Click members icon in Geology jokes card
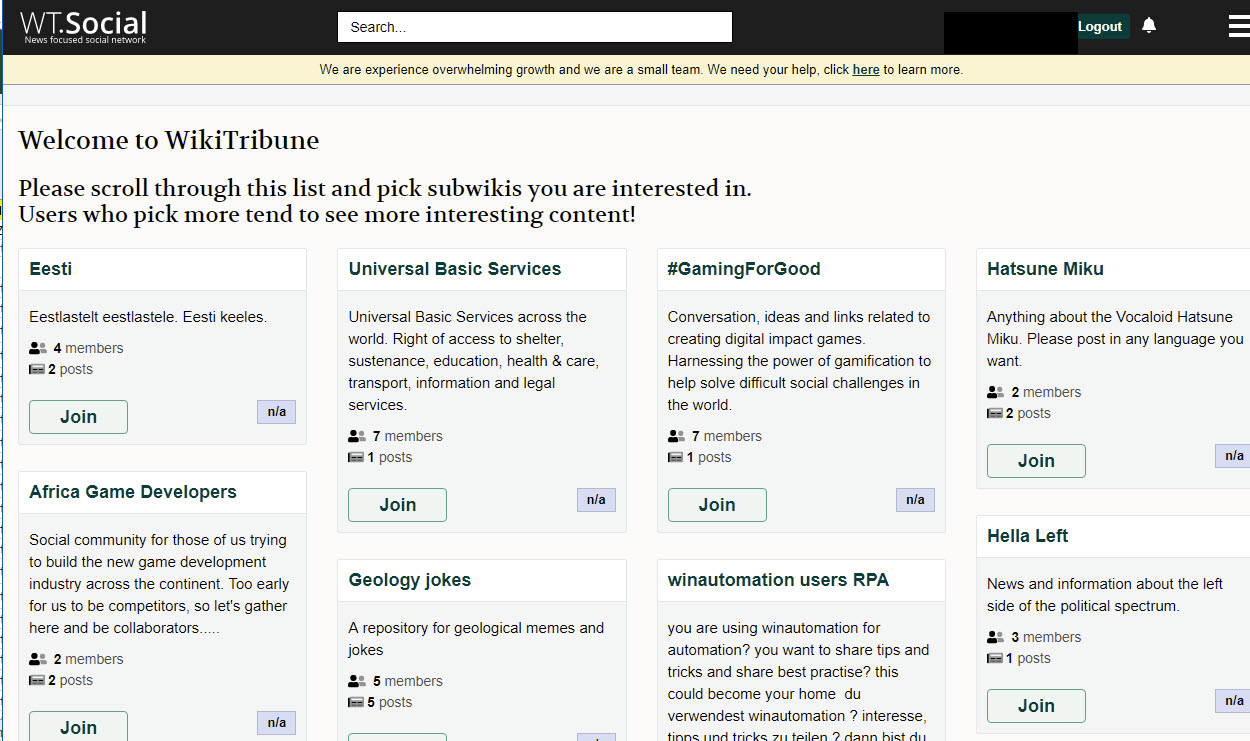The image size is (1250, 741). (357, 681)
